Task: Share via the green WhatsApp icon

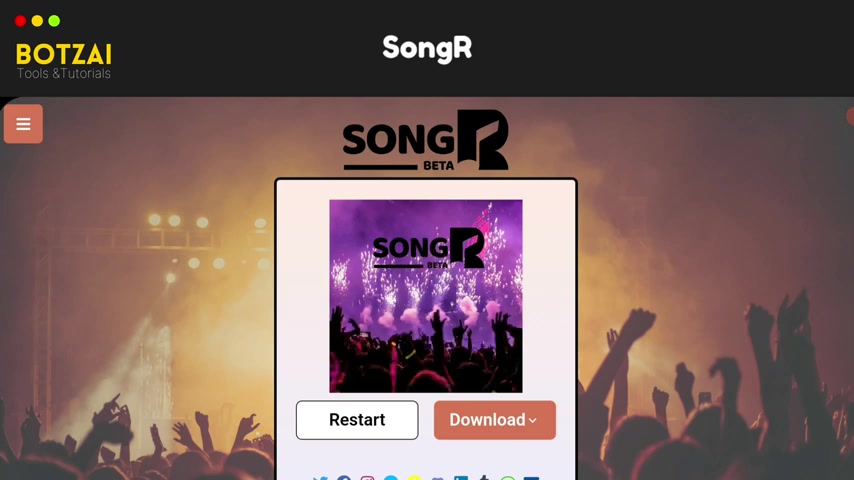Action: click(x=508, y=478)
